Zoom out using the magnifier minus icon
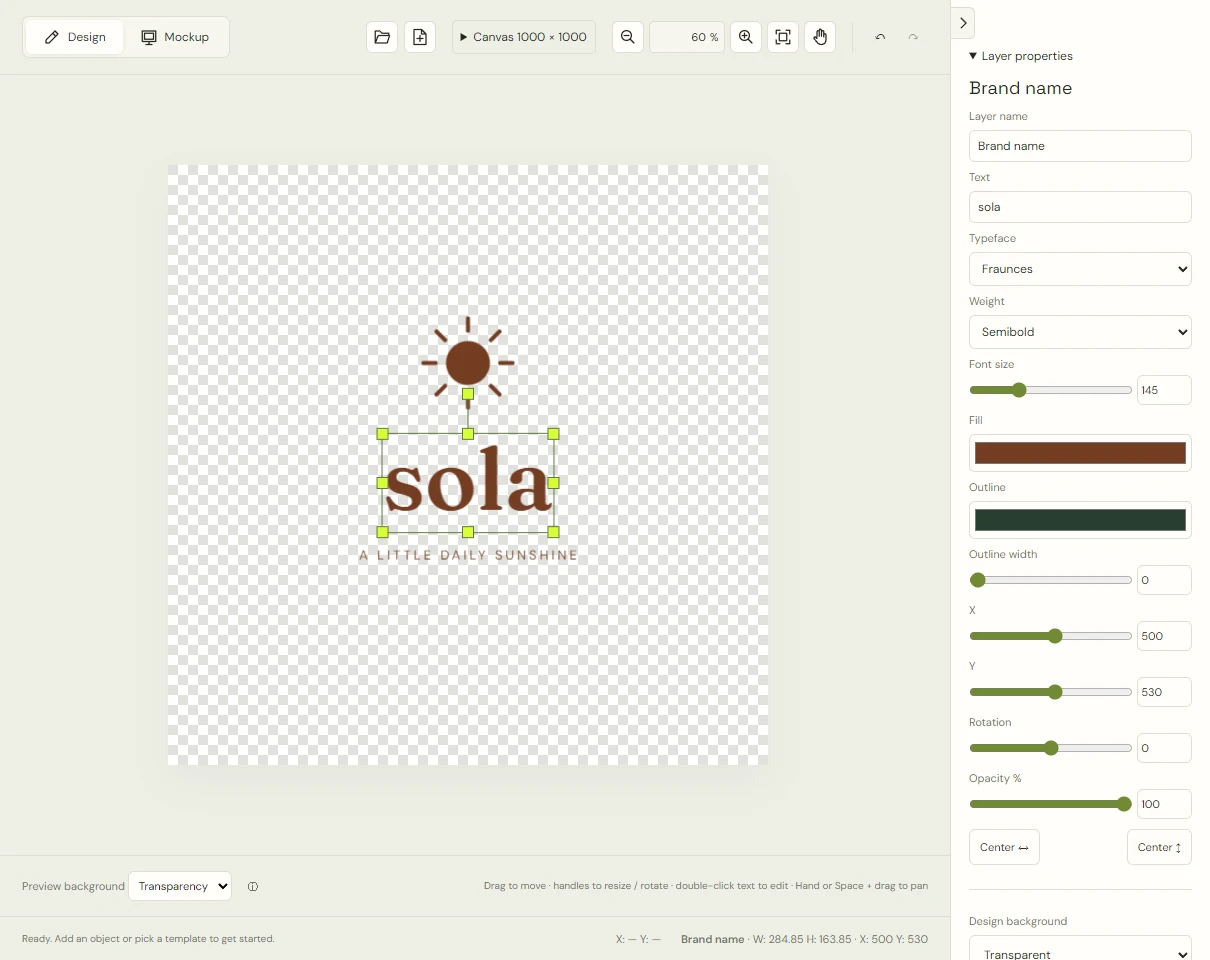 point(628,37)
